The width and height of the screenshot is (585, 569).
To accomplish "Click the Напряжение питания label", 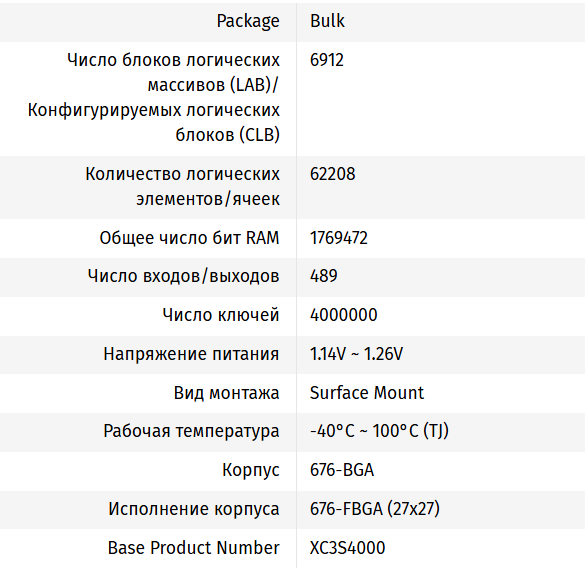I will coord(191,354).
